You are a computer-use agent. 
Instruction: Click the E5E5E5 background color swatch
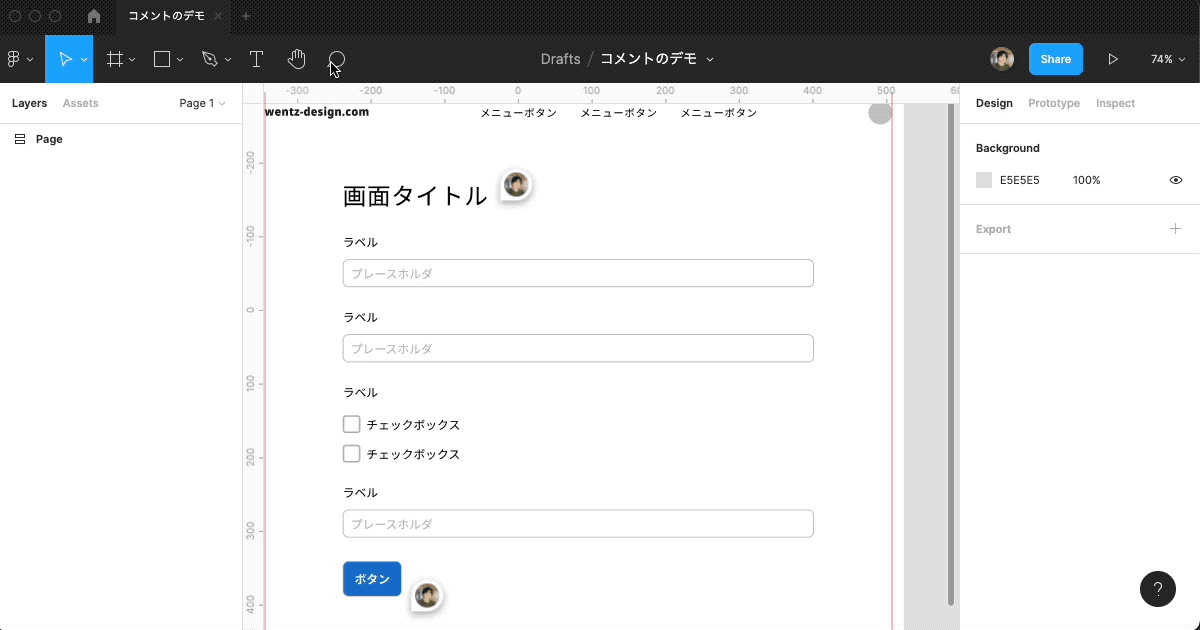pos(984,180)
